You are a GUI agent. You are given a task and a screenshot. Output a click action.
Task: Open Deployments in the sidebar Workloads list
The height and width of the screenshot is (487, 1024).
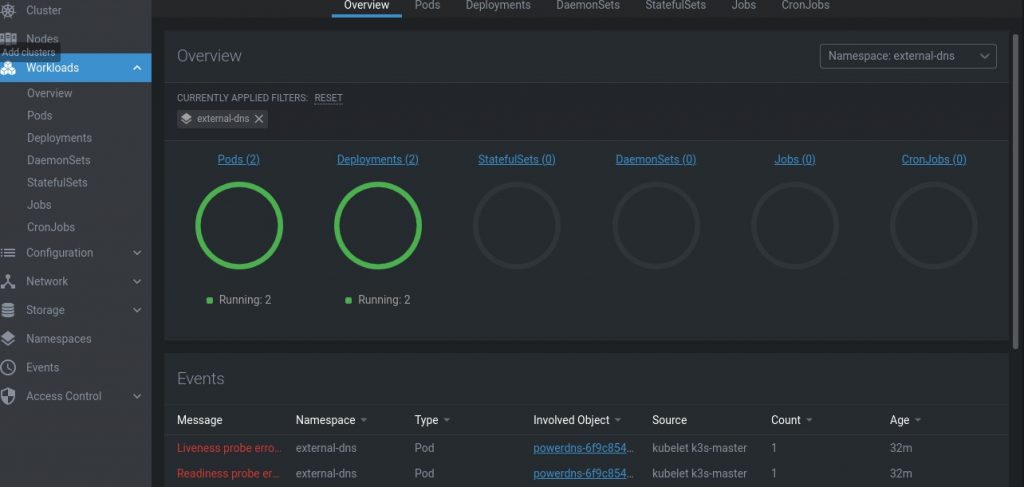[59, 138]
